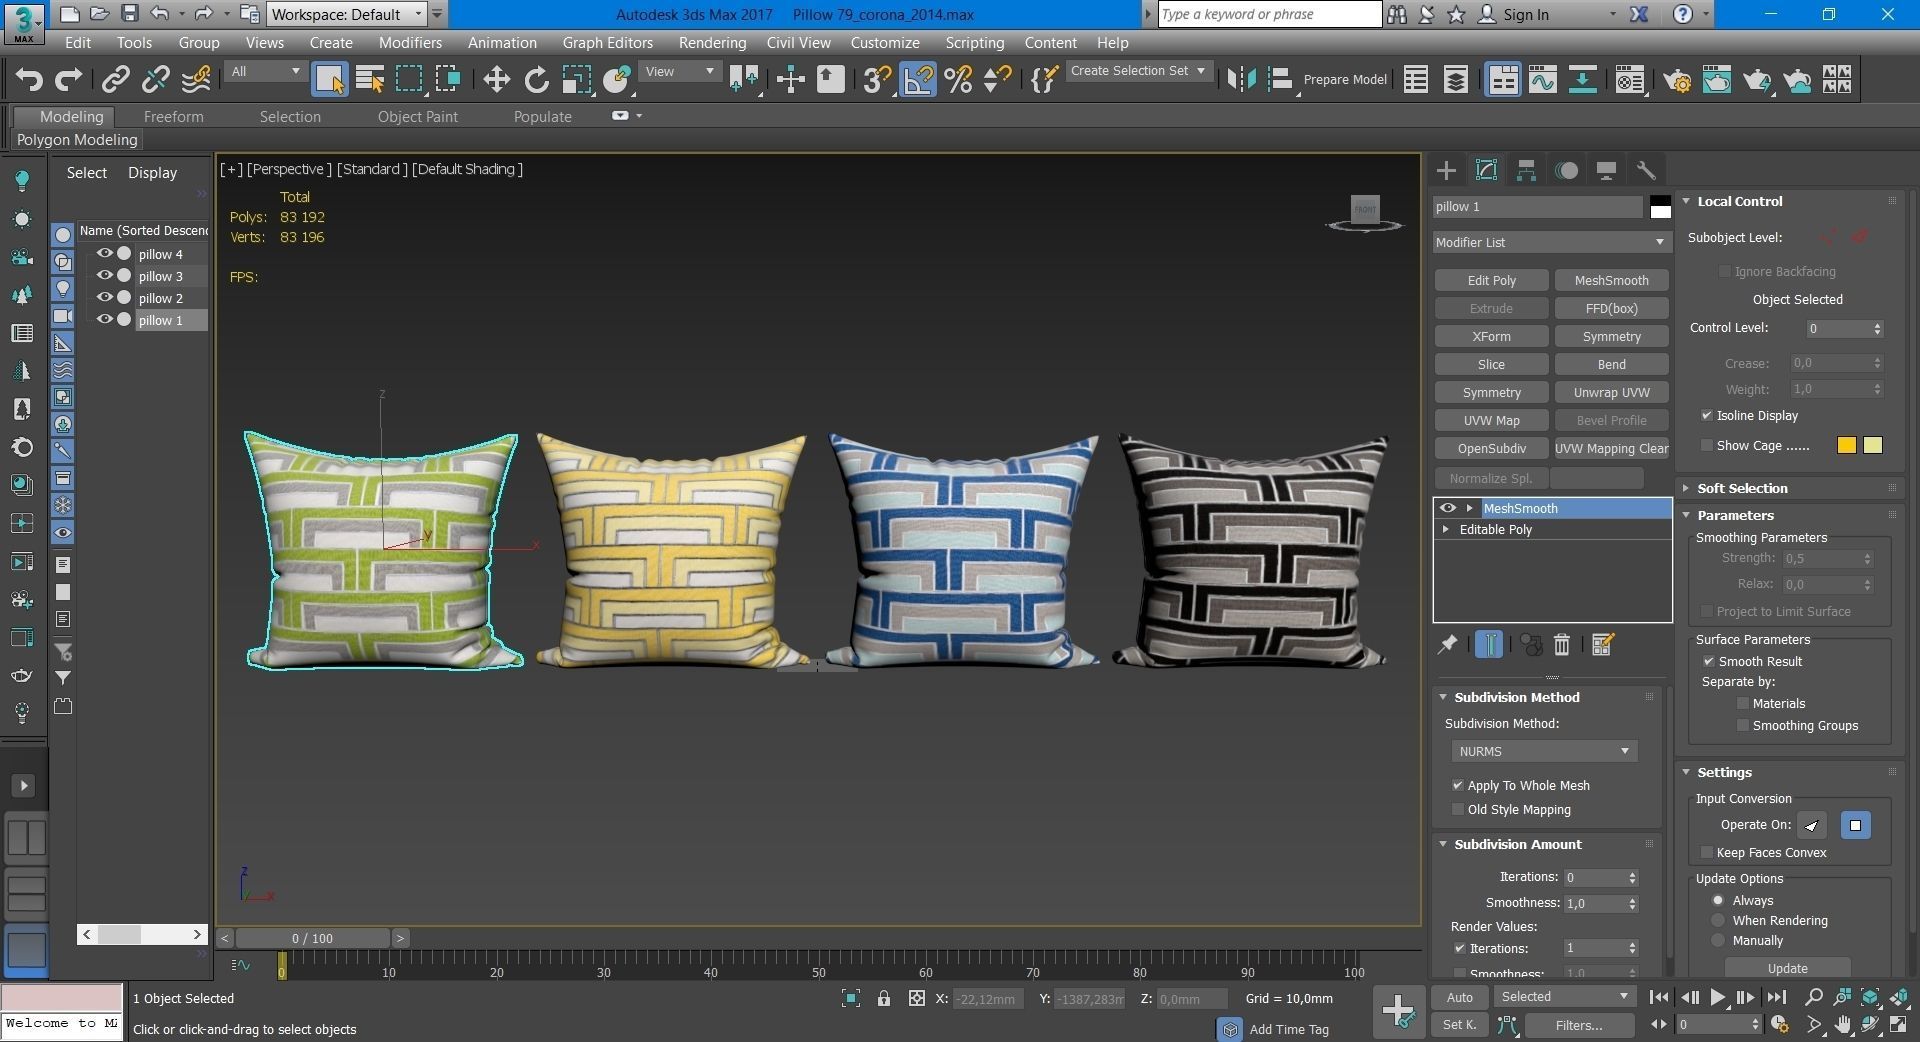Collapse the Subdivision Amount rollout

pyautogui.click(x=1517, y=844)
